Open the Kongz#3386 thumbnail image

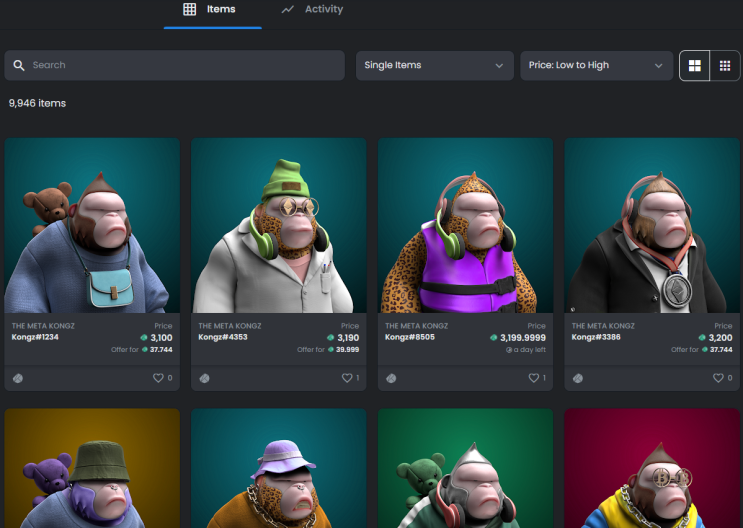(x=652, y=225)
